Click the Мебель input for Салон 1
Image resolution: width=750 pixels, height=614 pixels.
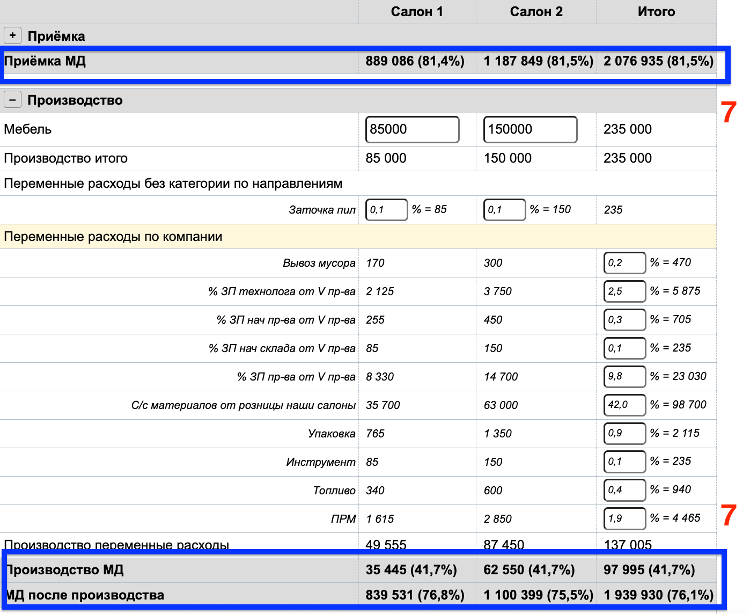click(412, 129)
